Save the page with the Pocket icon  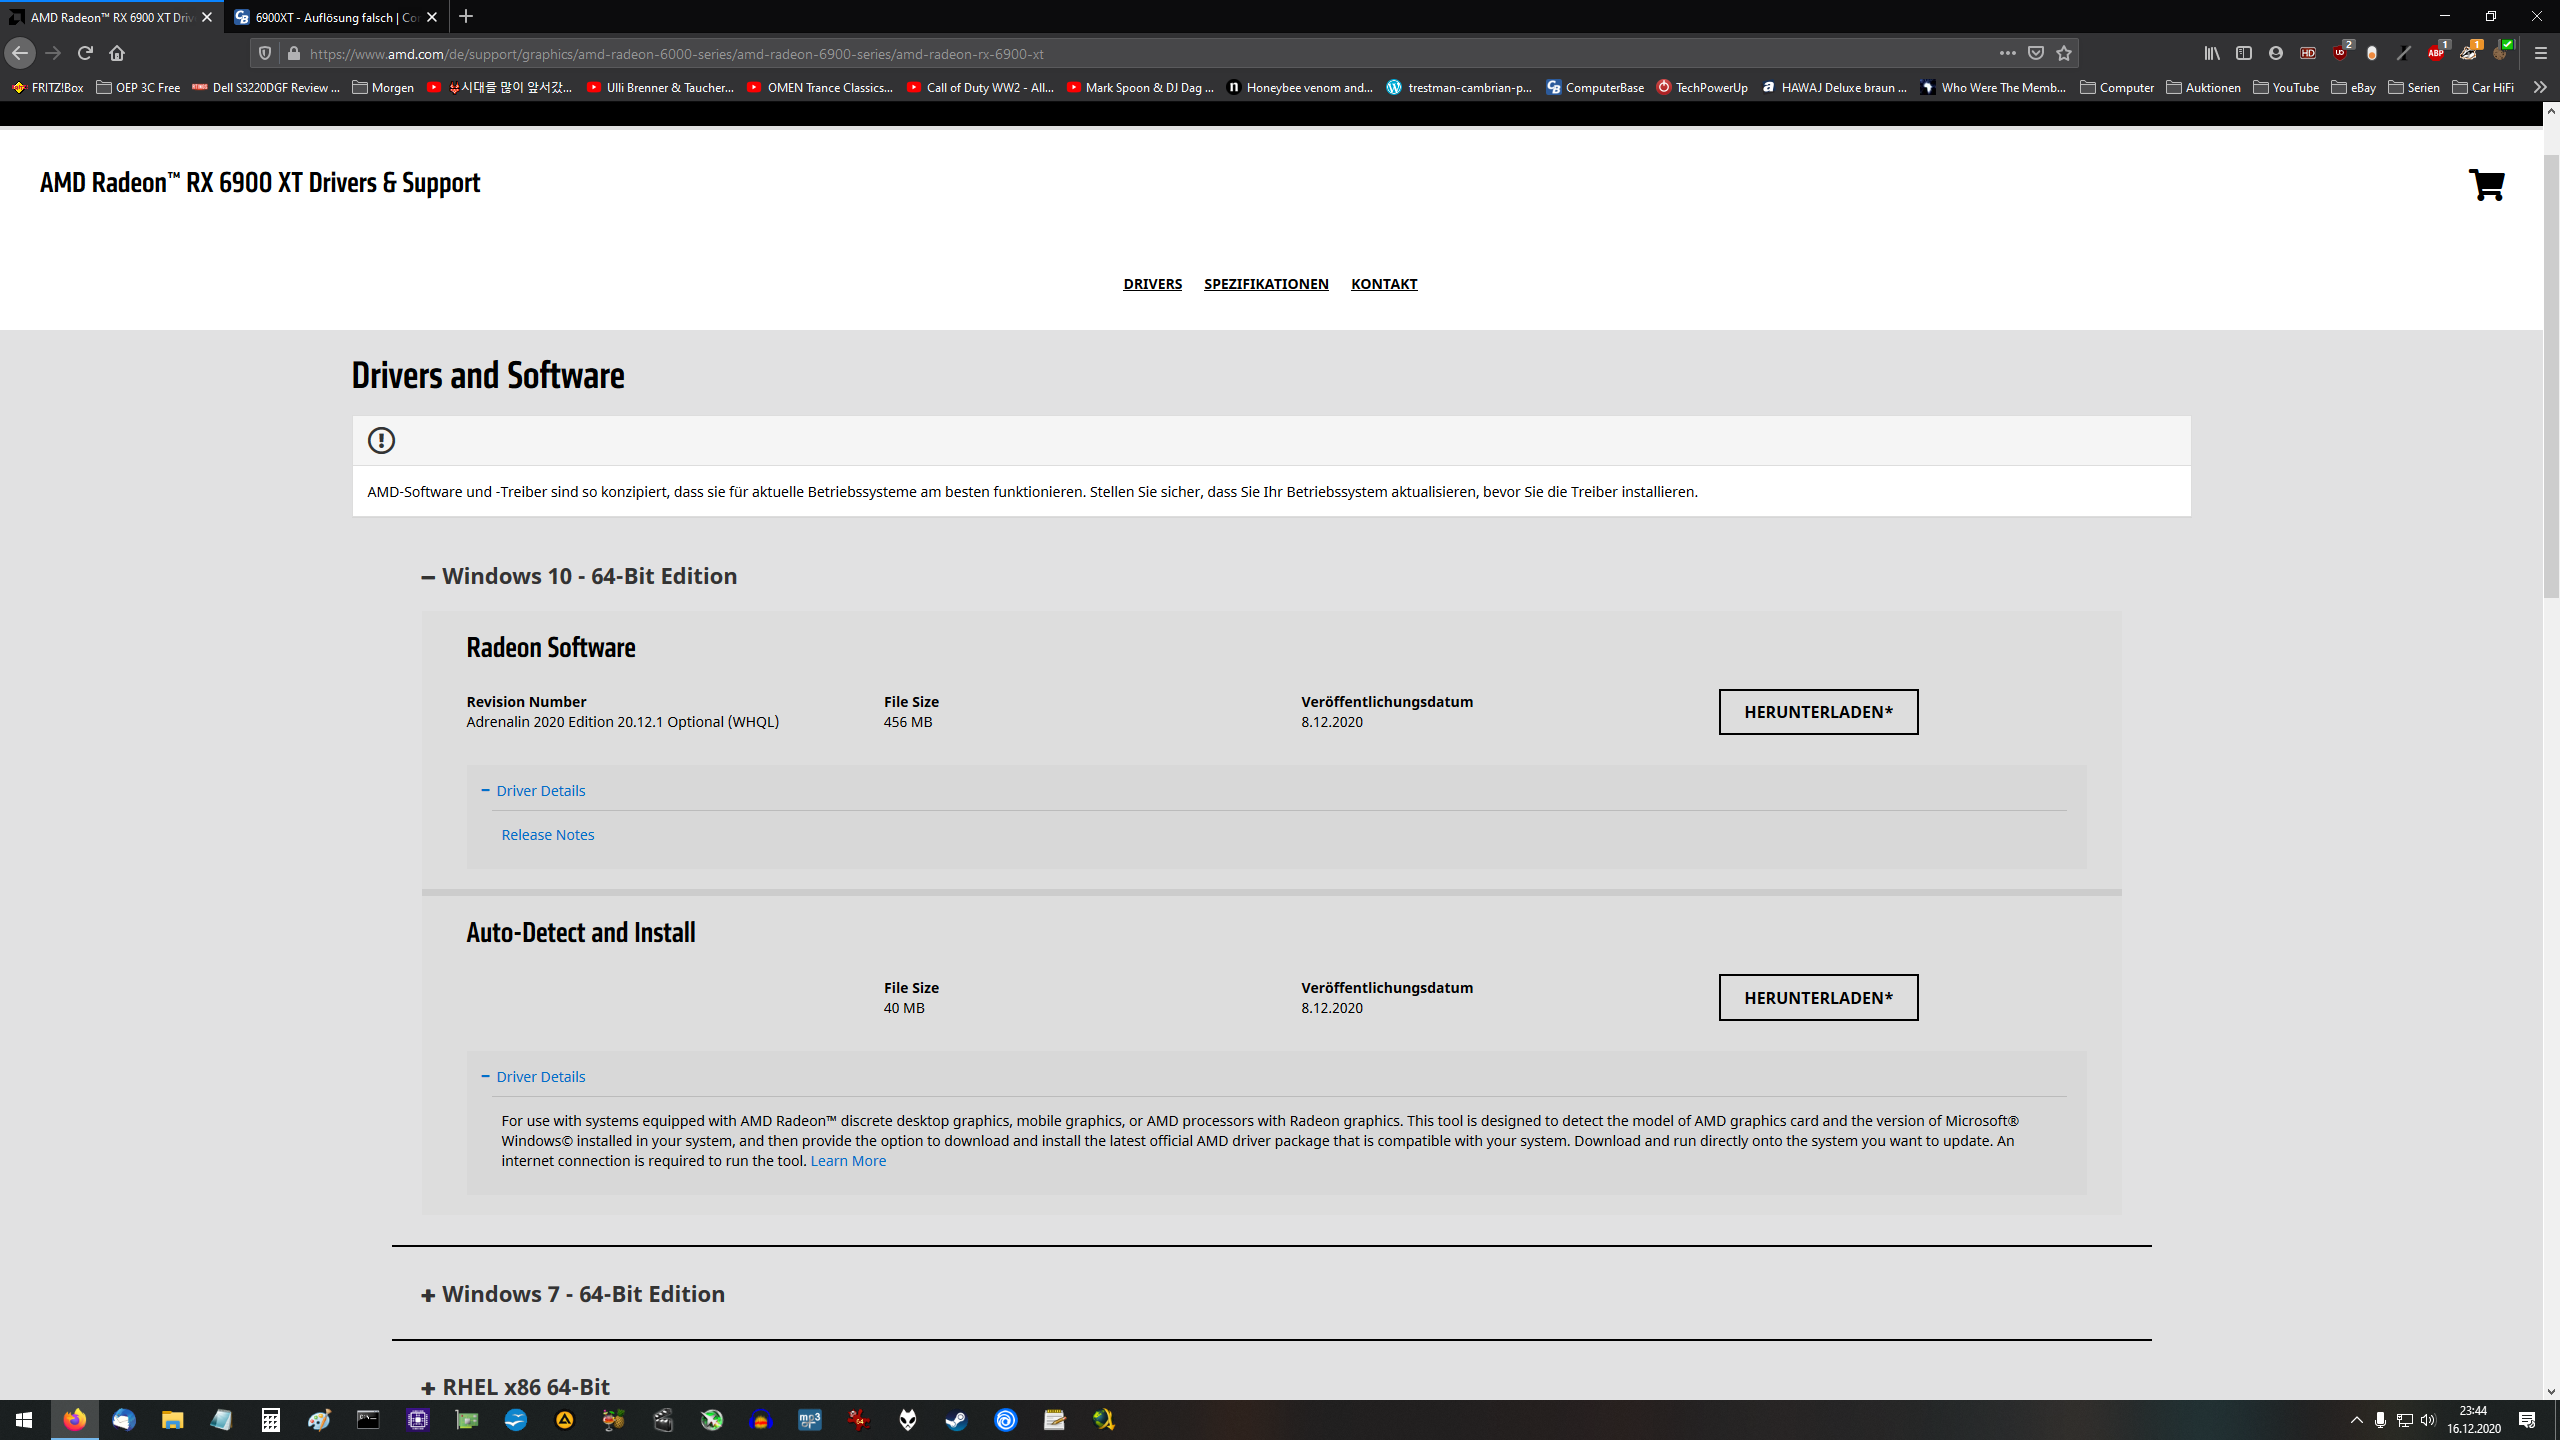2036,53
